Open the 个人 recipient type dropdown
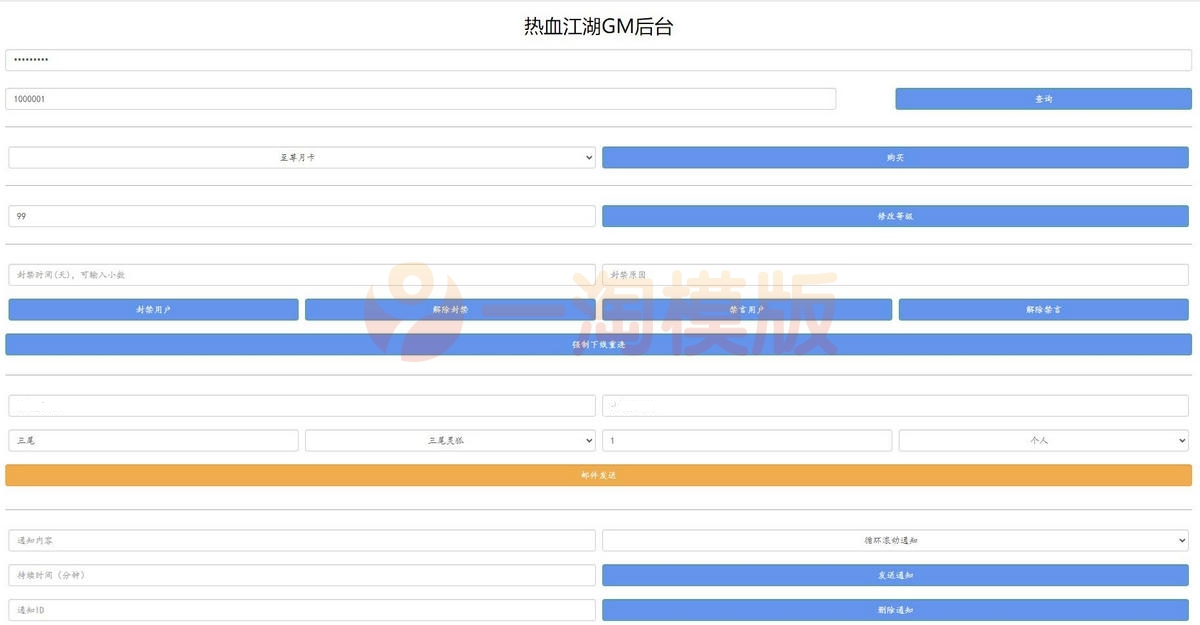Viewport: 1200px width, 625px height. tap(1042, 440)
